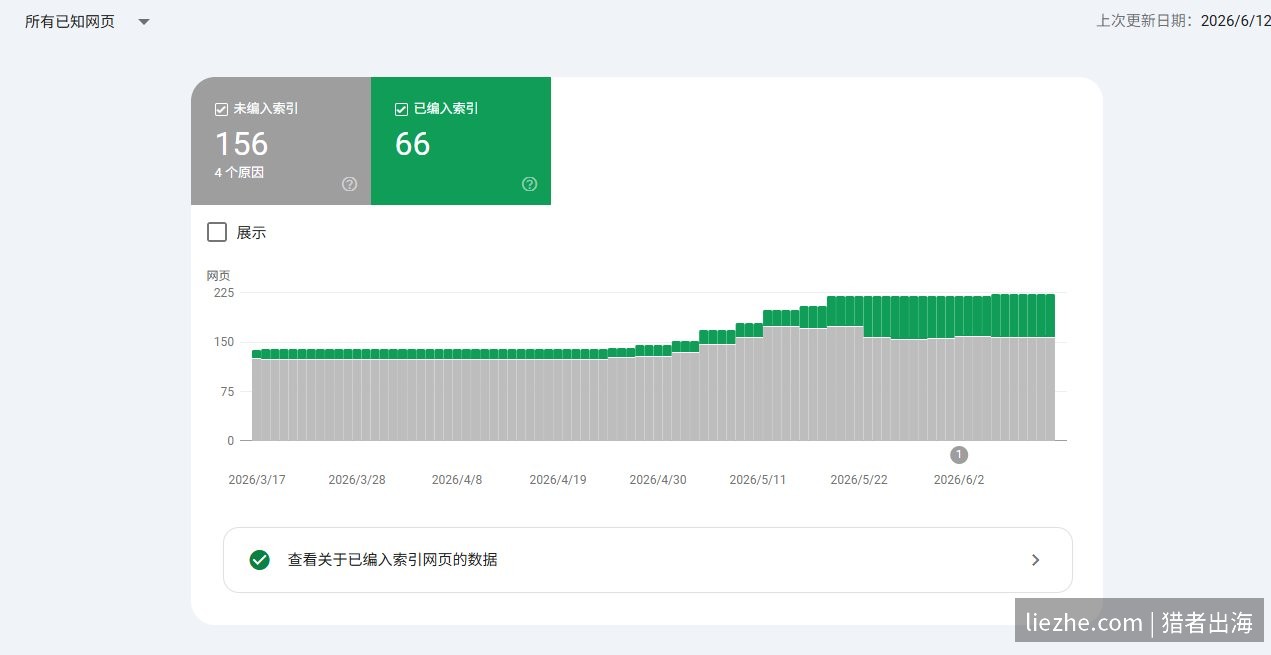Click the 网页 axis label
Screen dimensions: 1271x655
[218, 276]
